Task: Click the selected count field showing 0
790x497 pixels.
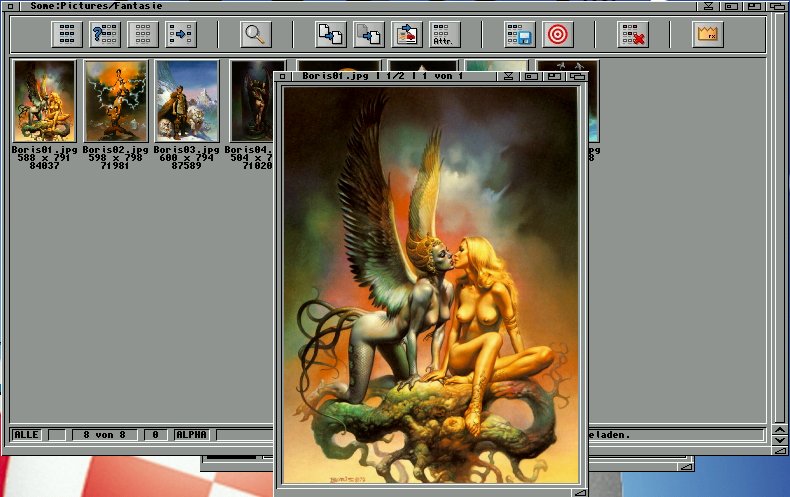Action: pyautogui.click(x=155, y=434)
